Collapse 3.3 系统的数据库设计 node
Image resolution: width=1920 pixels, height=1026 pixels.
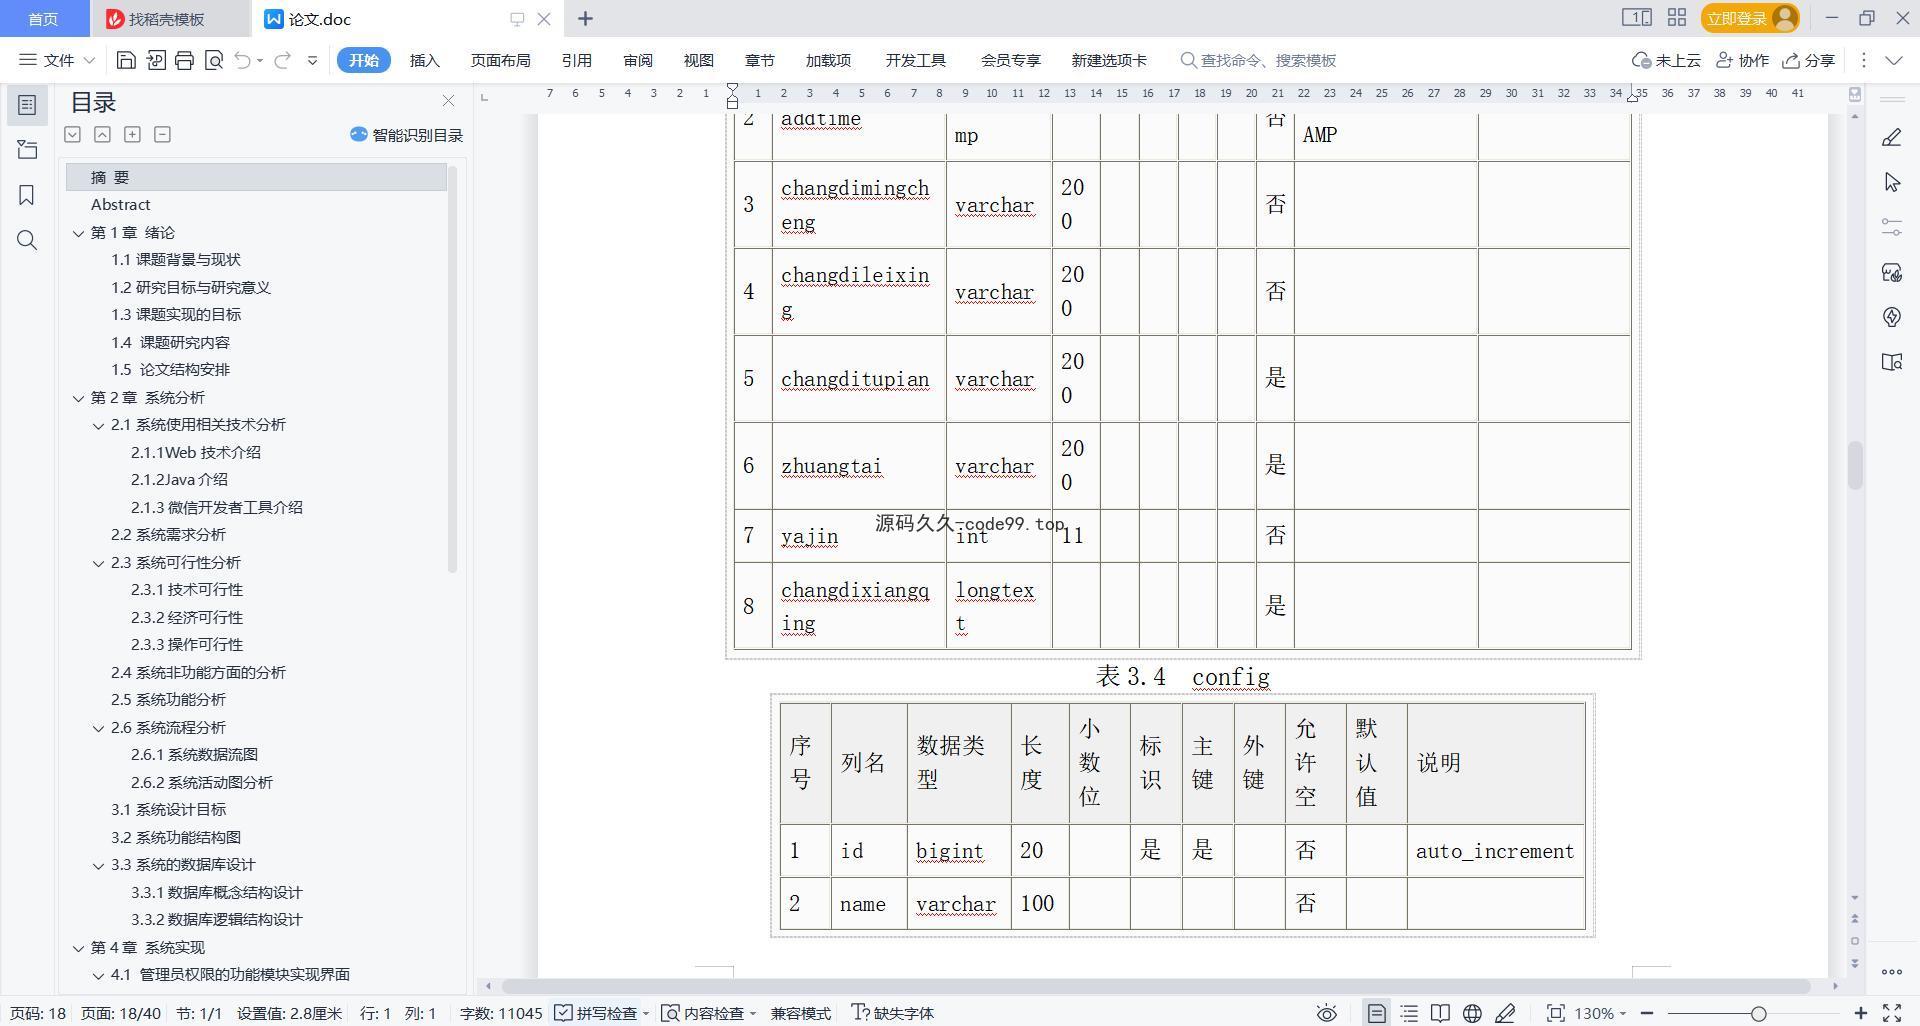point(98,865)
